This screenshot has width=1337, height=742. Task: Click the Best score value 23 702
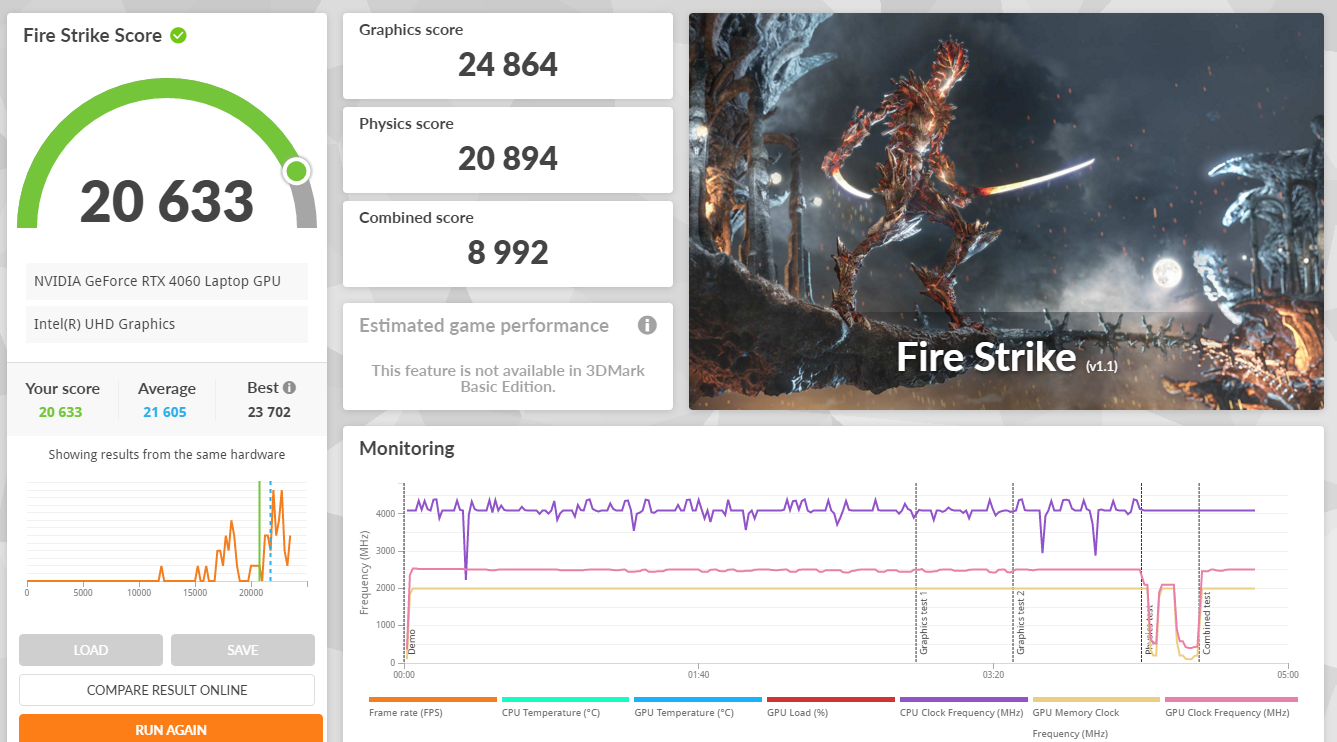(269, 412)
